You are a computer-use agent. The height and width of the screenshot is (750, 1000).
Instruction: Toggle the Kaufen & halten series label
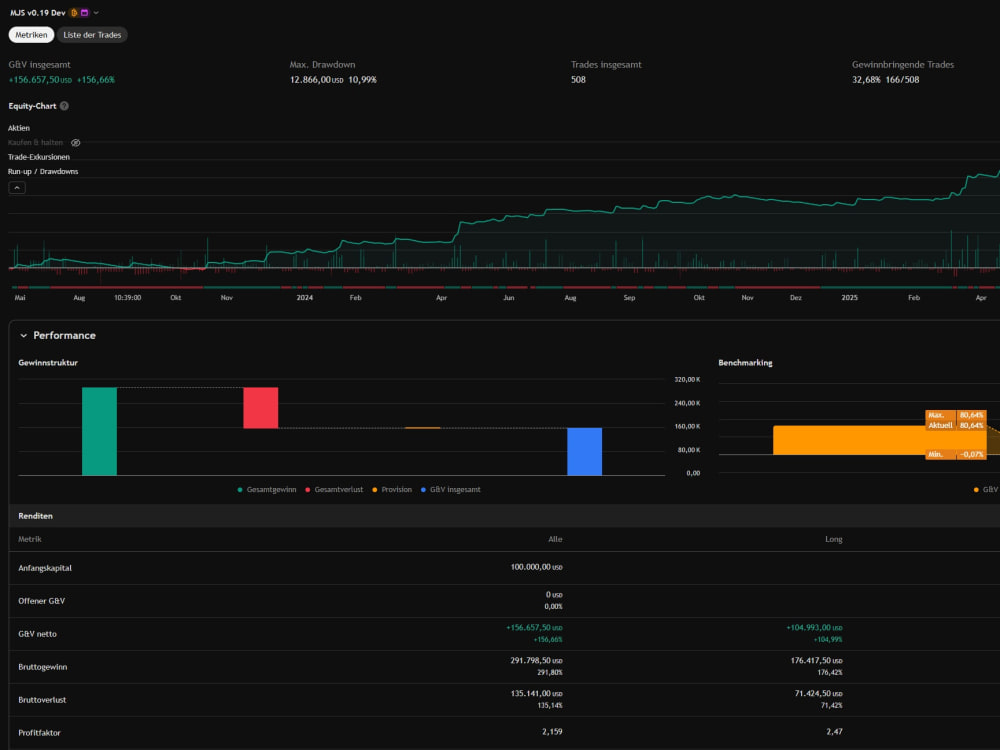pyautogui.click(x=36, y=143)
